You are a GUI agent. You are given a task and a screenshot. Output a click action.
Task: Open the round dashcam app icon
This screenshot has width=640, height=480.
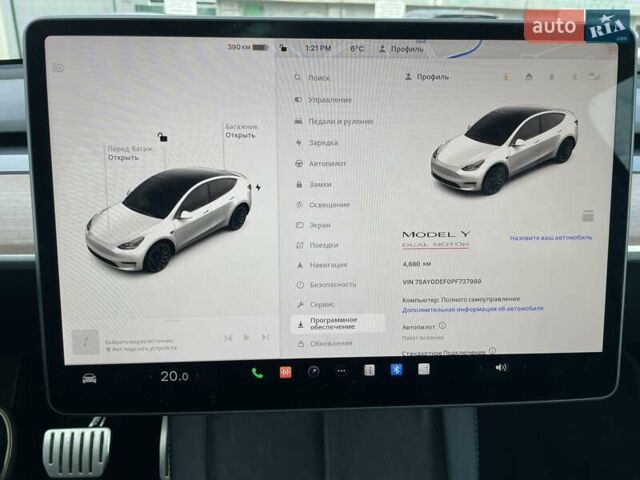pos(313,371)
